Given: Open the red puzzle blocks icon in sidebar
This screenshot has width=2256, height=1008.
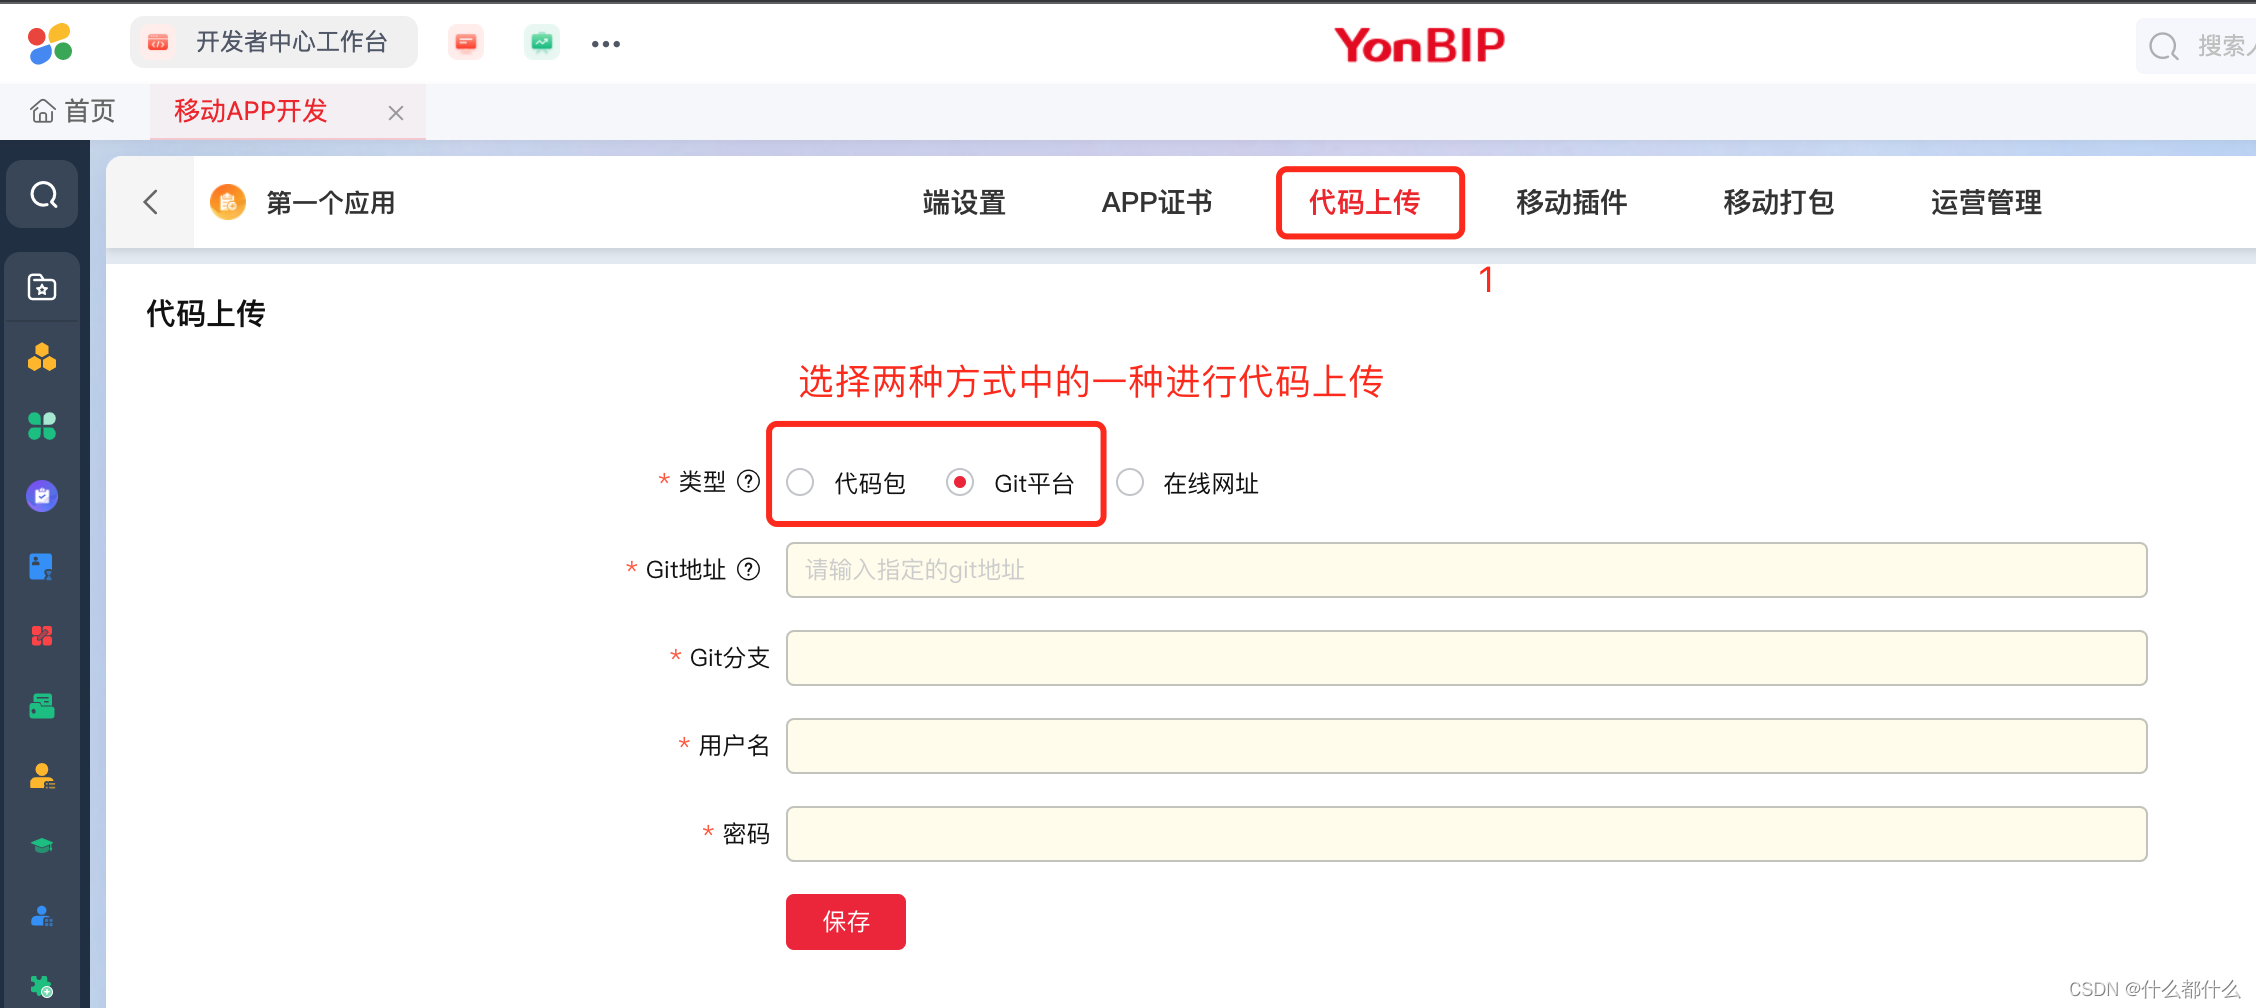Looking at the screenshot, I should [x=42, y=636].
